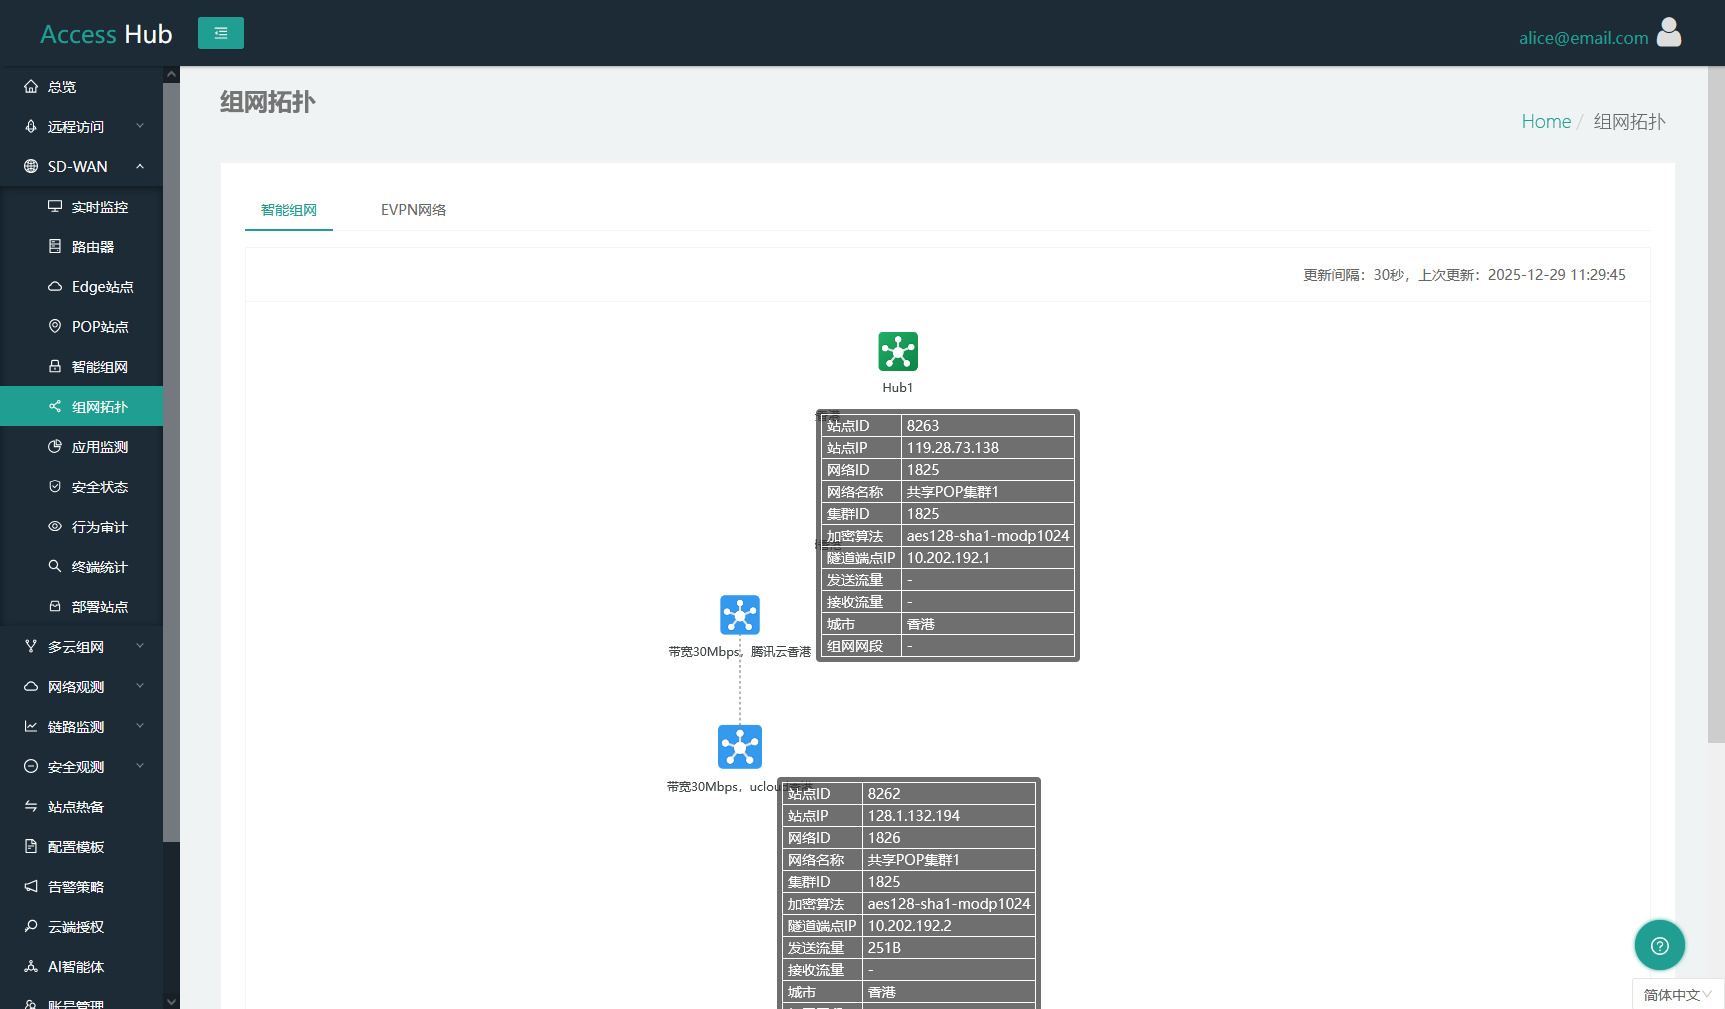
Task: Open 总览 in the sidebar
Action: tap(82, 87)
